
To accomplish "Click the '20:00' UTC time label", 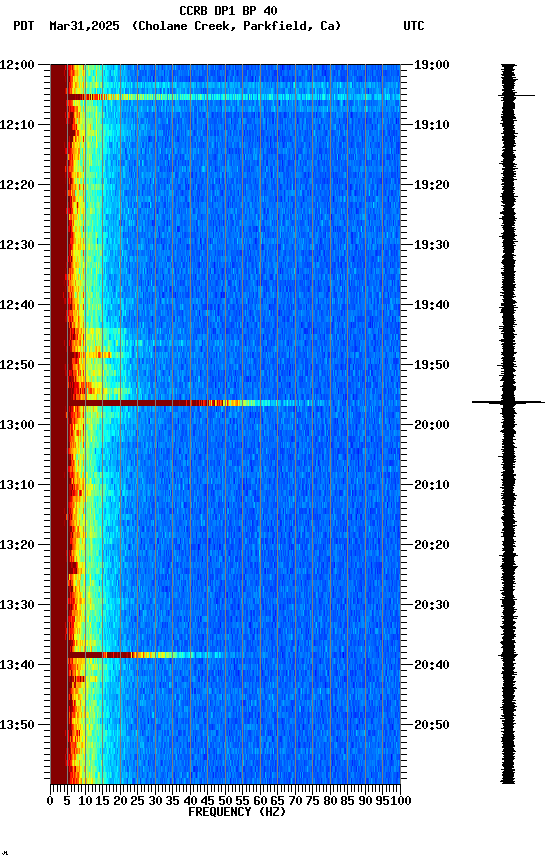I will tap(432, 425).
